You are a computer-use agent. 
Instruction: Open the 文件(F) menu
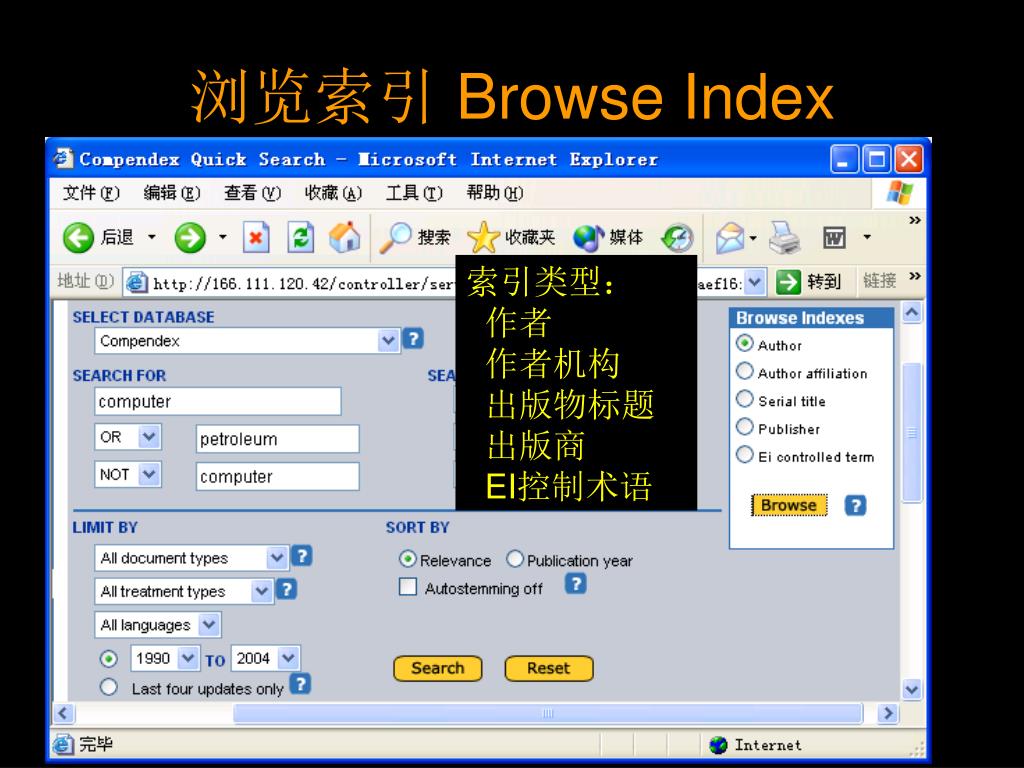coord(91,193)
